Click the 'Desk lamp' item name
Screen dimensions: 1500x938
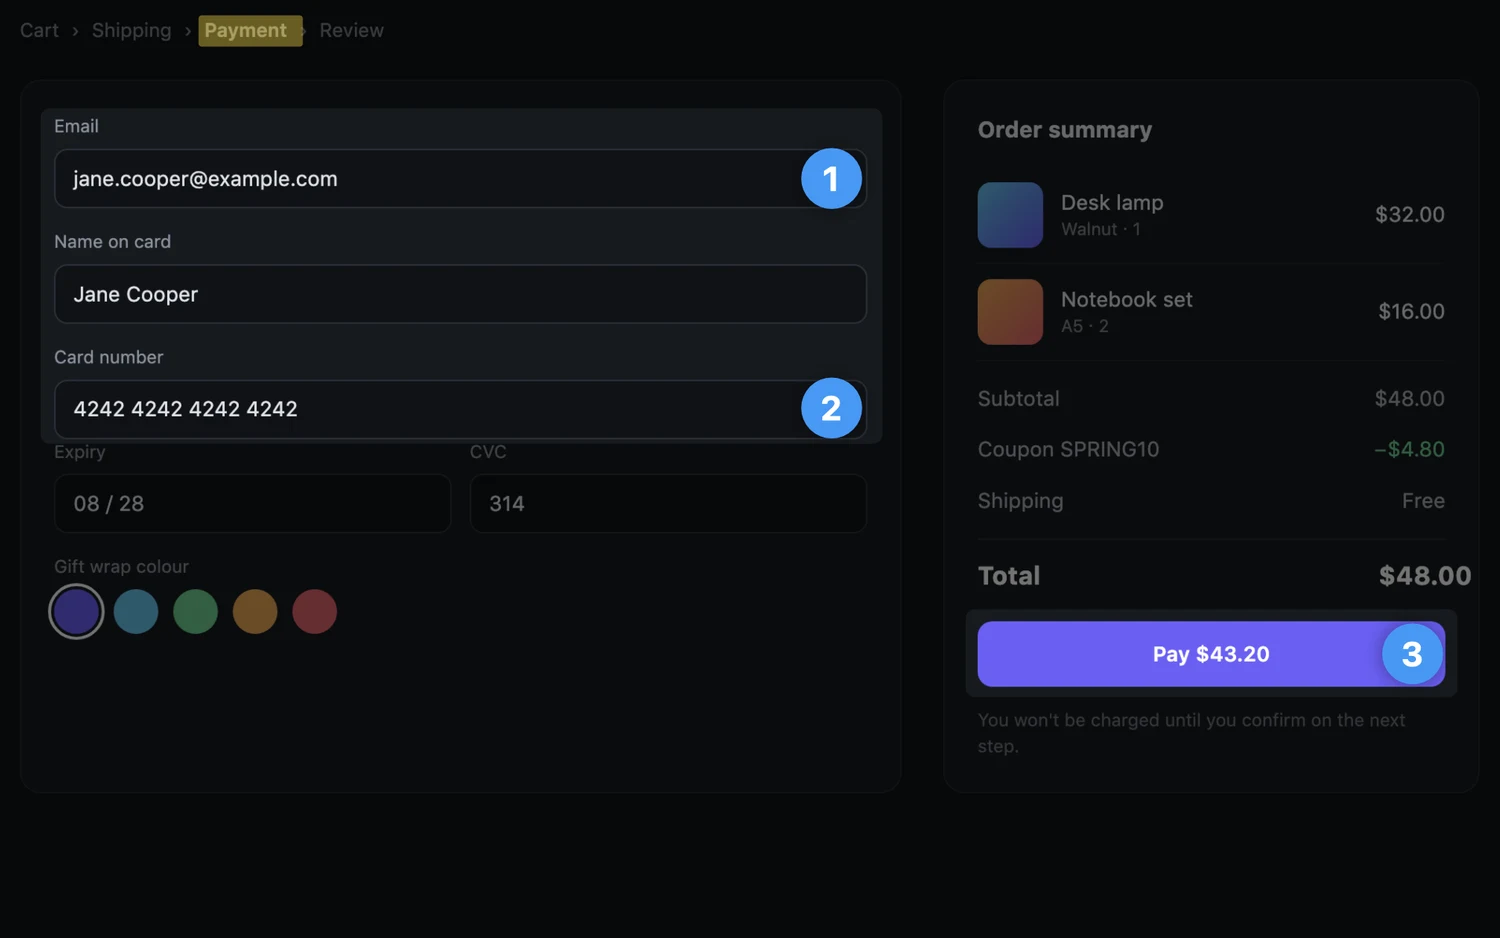[1112, 203]
